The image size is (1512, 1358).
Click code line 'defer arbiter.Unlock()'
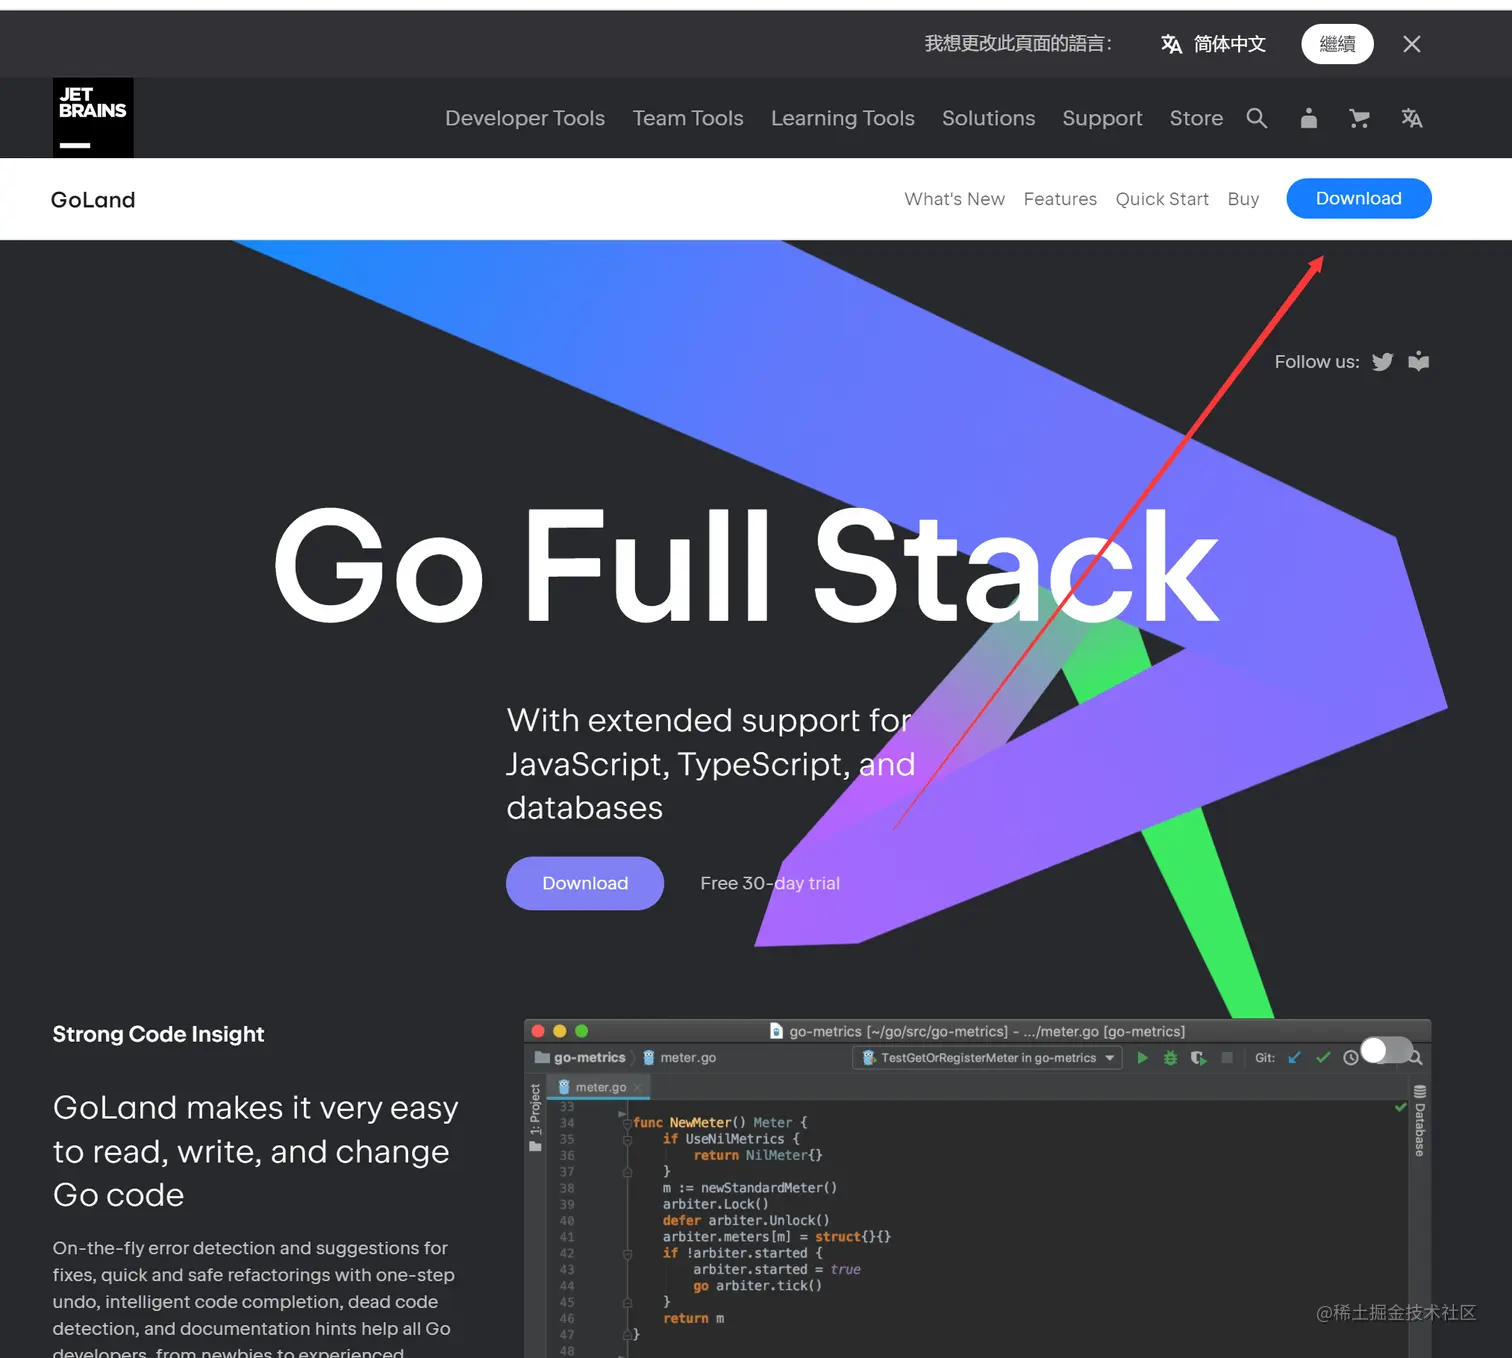(x=746, y=1220)
